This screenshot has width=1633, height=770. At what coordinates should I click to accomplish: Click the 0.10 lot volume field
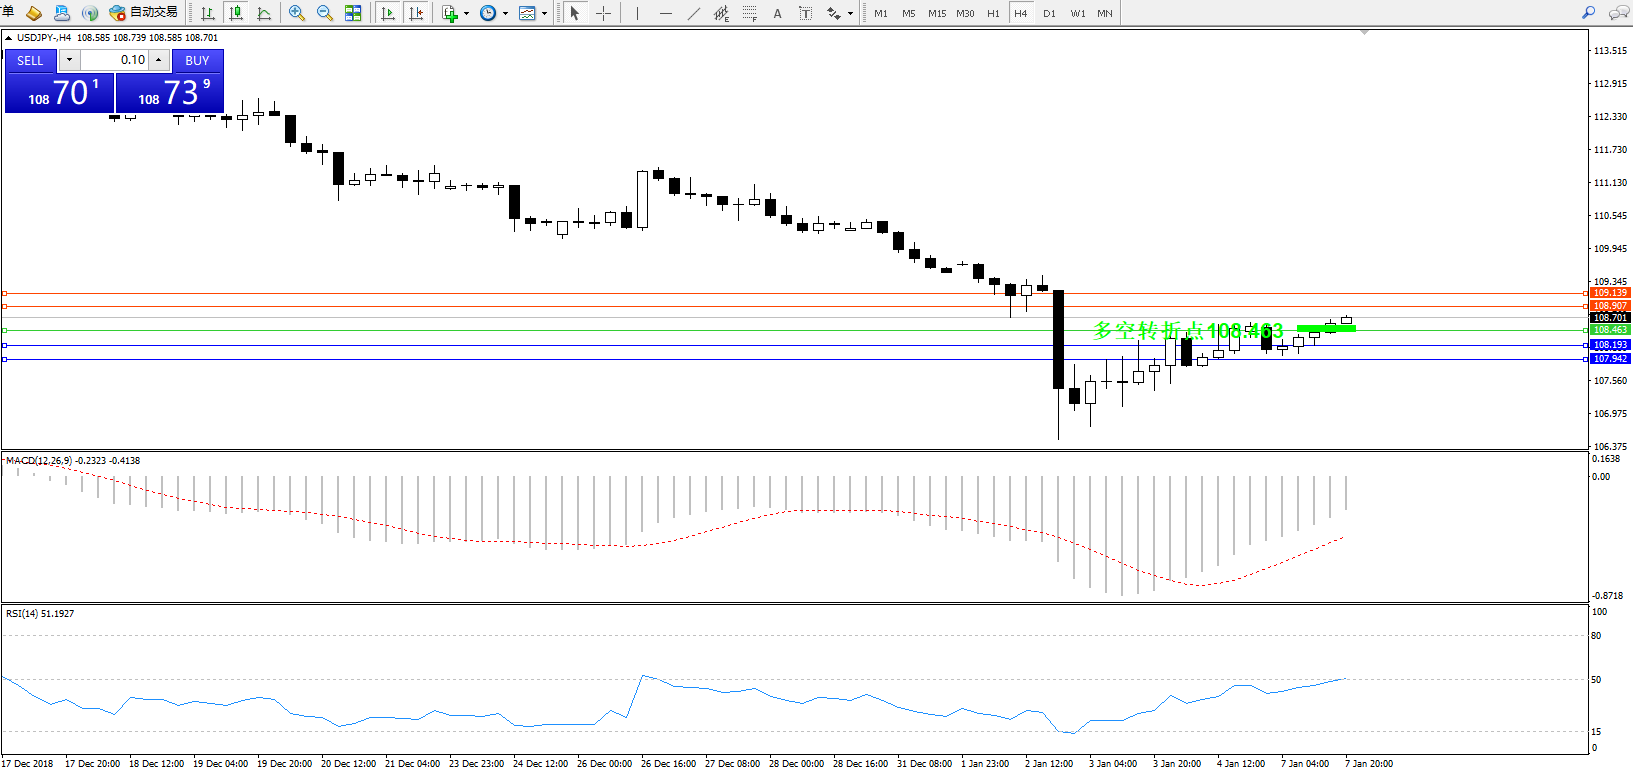[113, 60]
